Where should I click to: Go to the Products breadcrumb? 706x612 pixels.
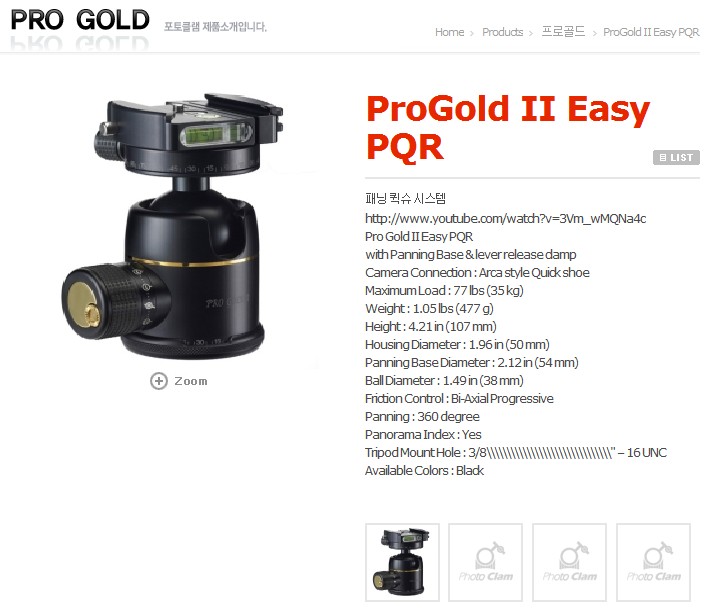tap(502, 32)
